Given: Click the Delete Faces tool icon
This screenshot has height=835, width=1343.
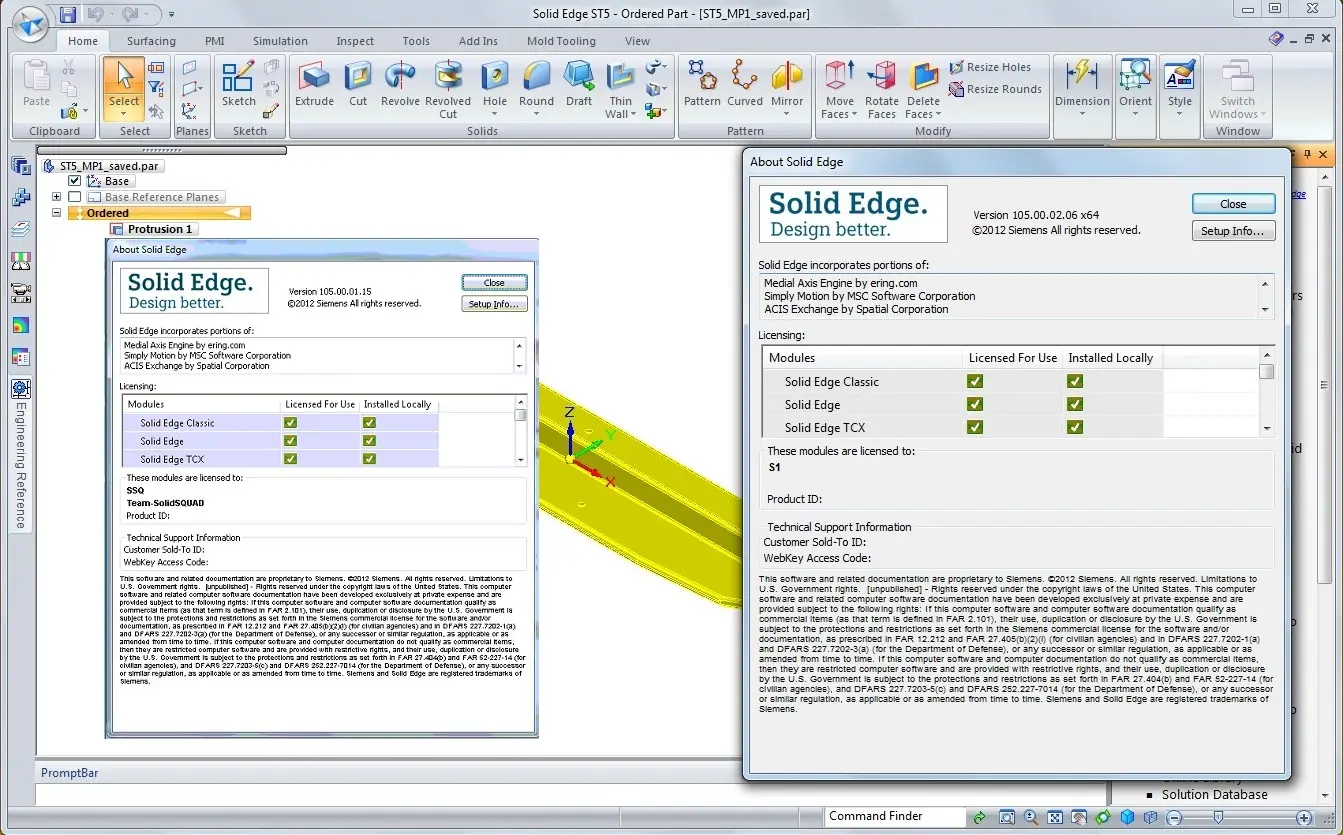Looking at the screenshot, I should pos(924,77).
